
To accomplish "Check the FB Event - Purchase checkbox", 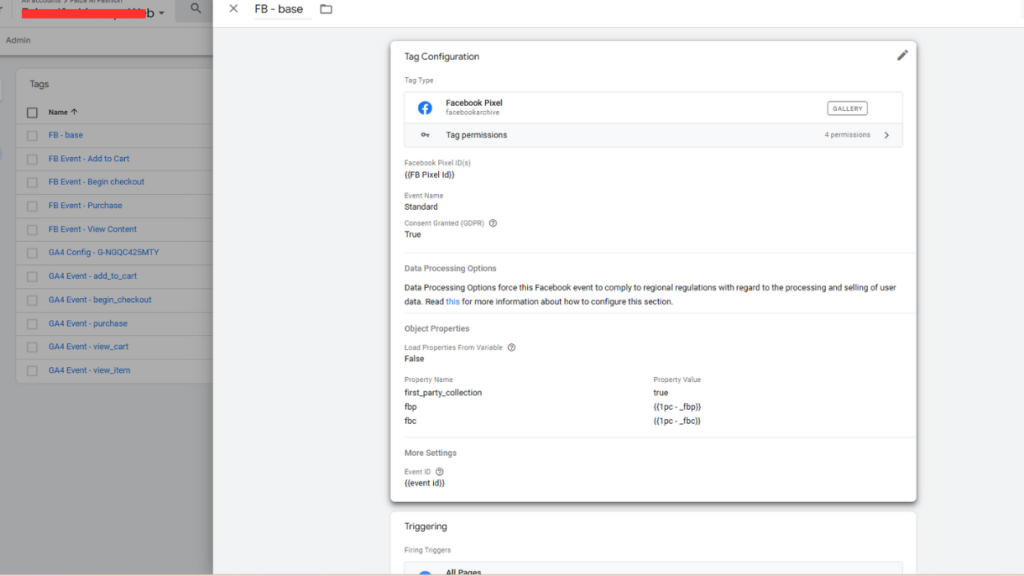I will 32,206.
